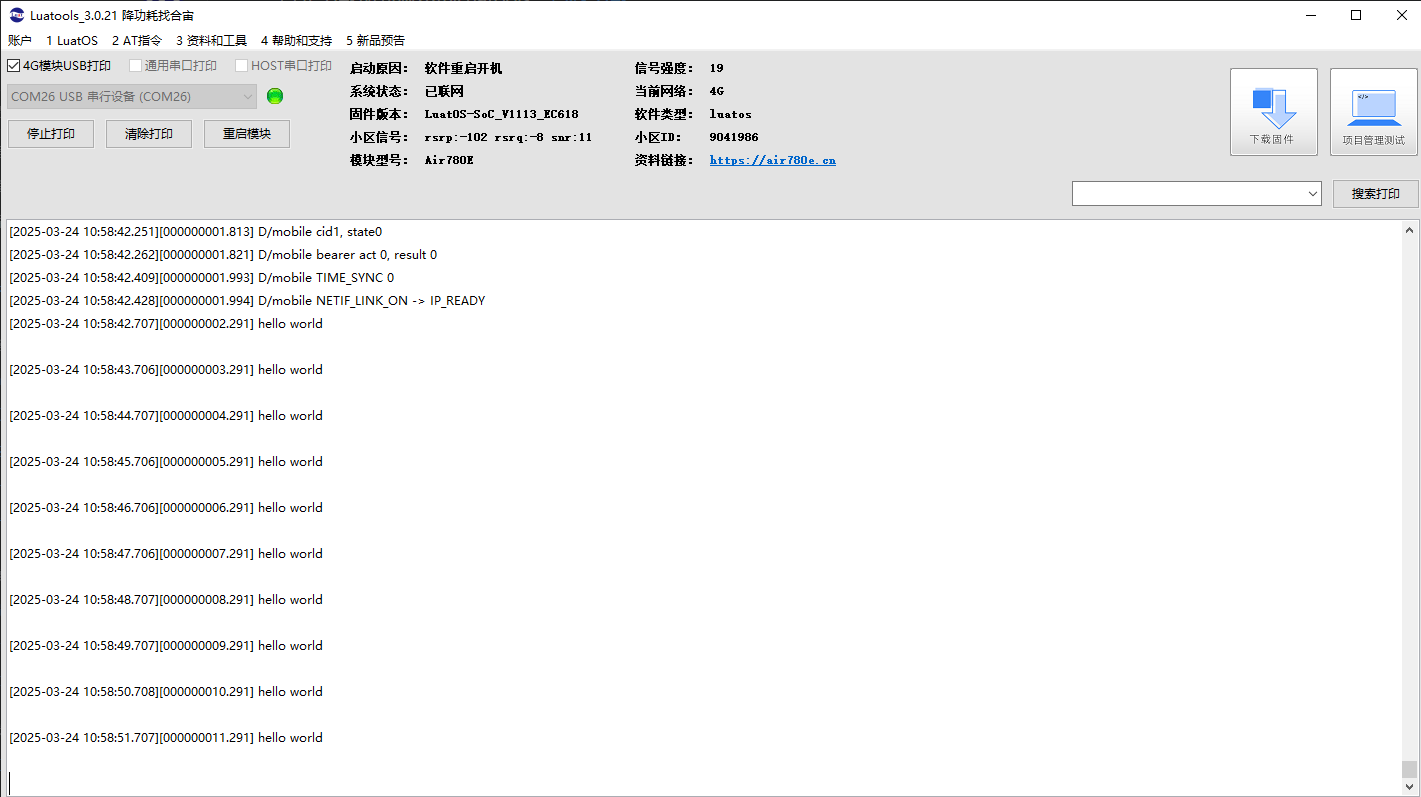
Task: Open the 账户 menu
Action: tap(20, 41)
